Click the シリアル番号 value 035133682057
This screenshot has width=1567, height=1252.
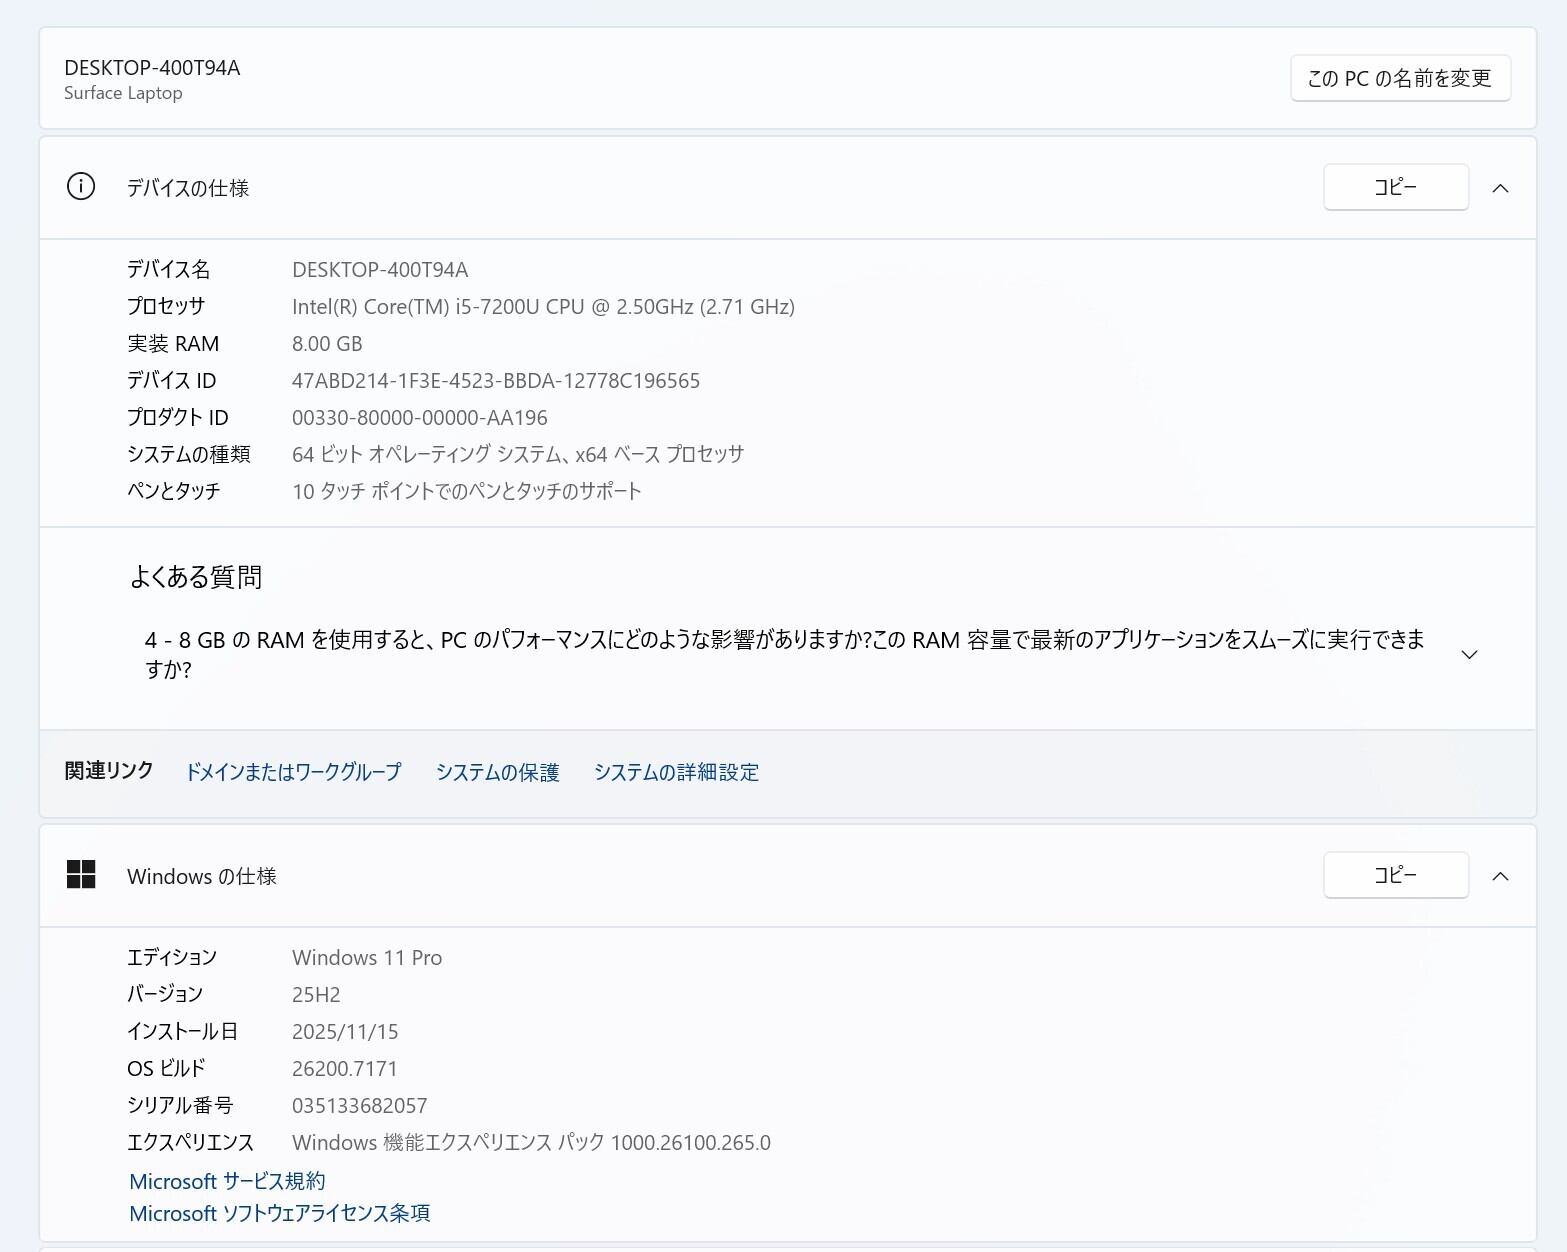pyautogui.click(x=359, y=1106)
